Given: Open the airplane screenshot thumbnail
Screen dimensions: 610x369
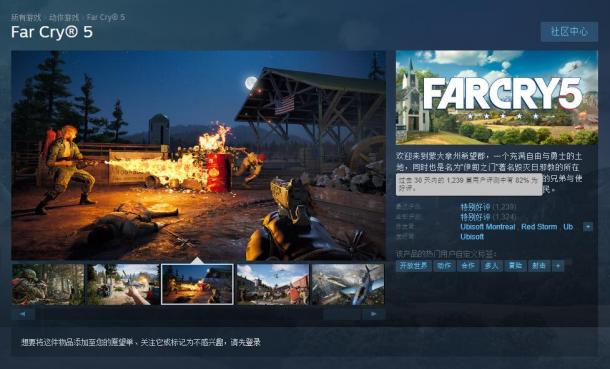Looking at the screenshot, I should 348,284.
